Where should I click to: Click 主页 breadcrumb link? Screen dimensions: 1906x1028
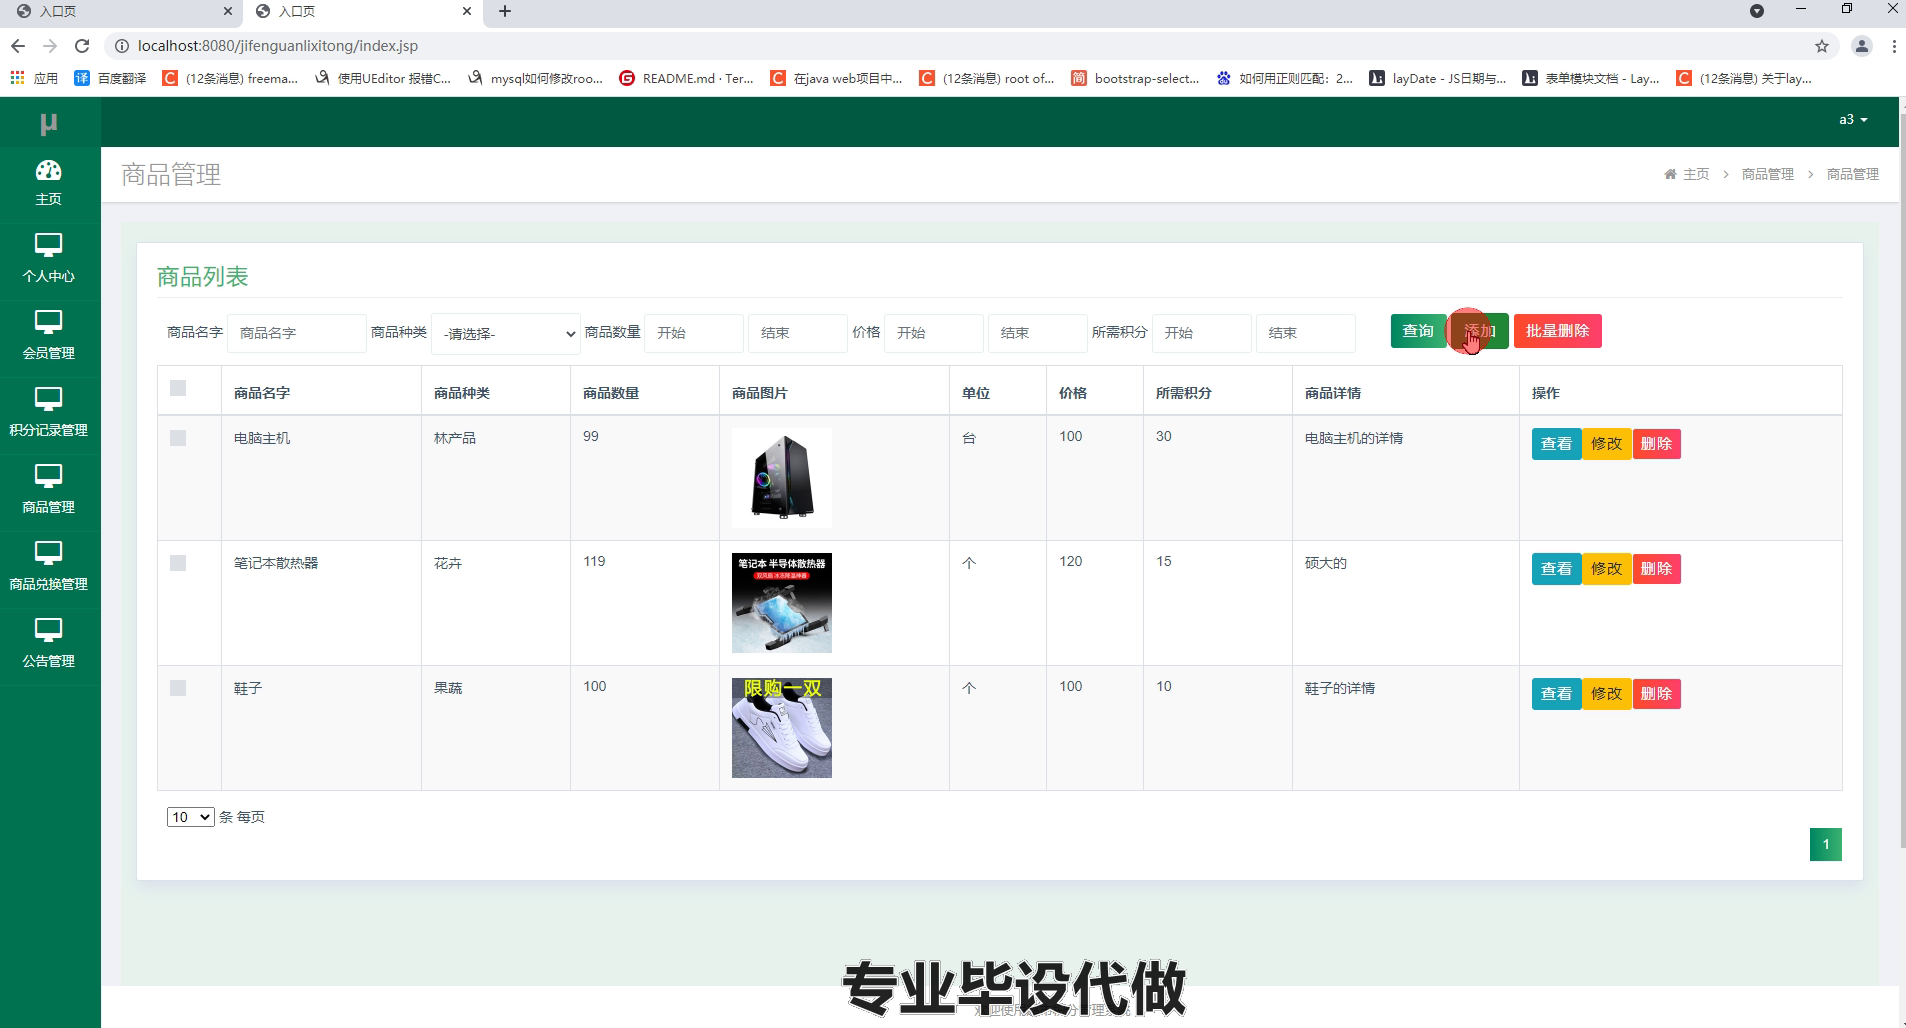pos(1696,174)
